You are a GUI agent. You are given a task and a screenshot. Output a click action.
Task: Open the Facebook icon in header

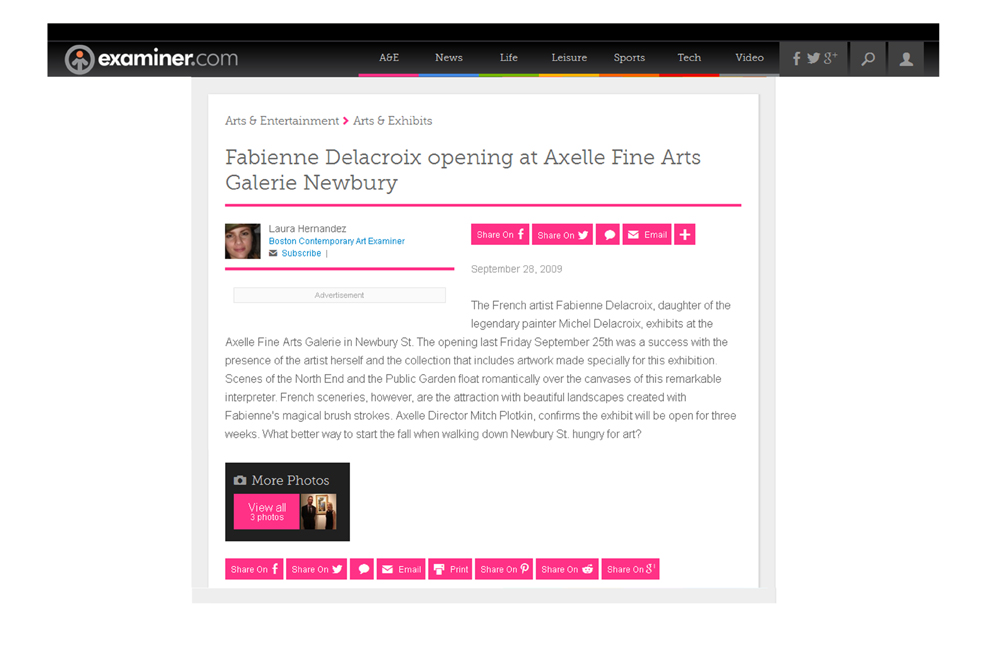coord(797,59)
